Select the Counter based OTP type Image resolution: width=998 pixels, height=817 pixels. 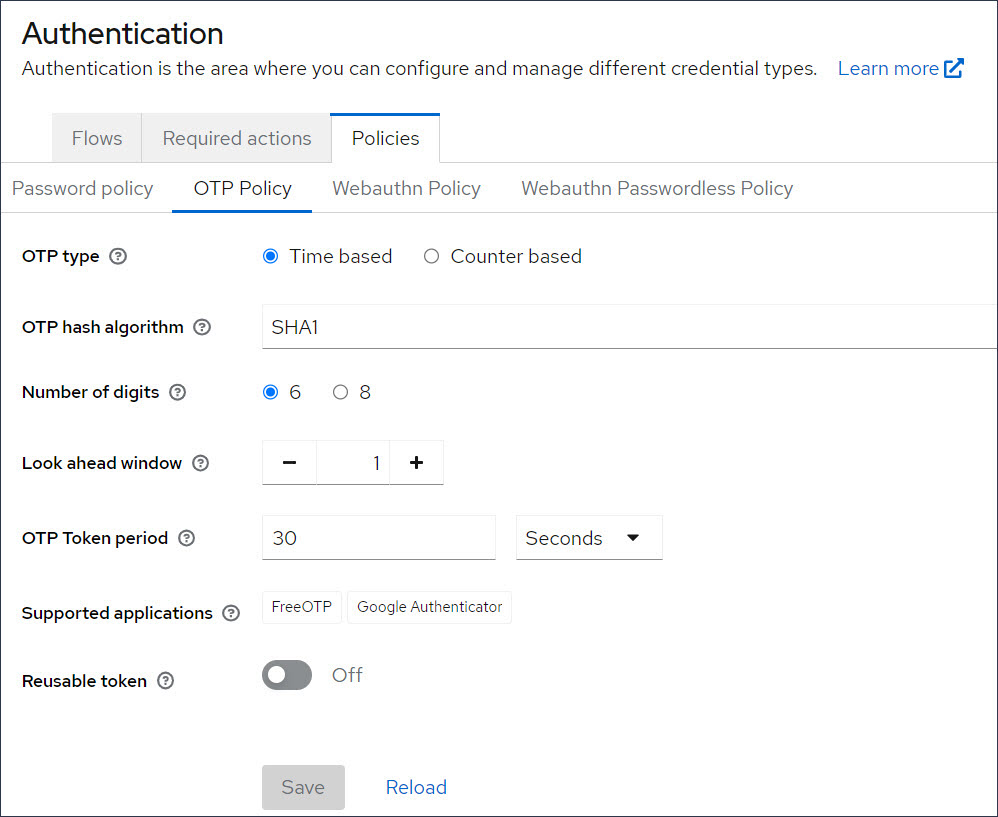point(431,256)
